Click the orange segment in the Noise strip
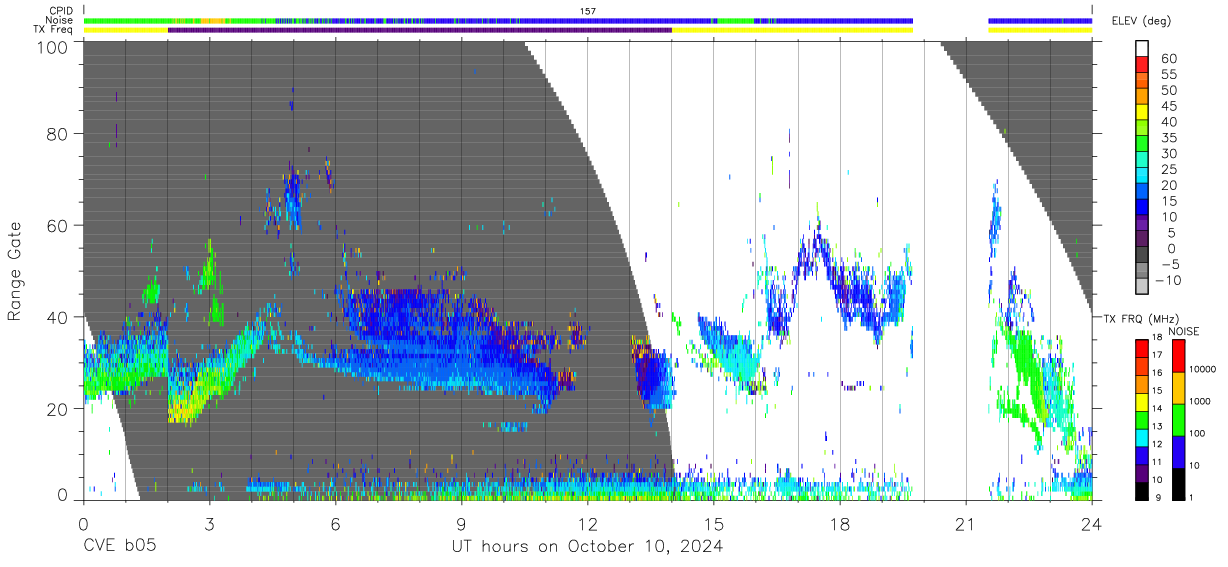The height and width of the screenshot is (567, 1228). [212, 20]
